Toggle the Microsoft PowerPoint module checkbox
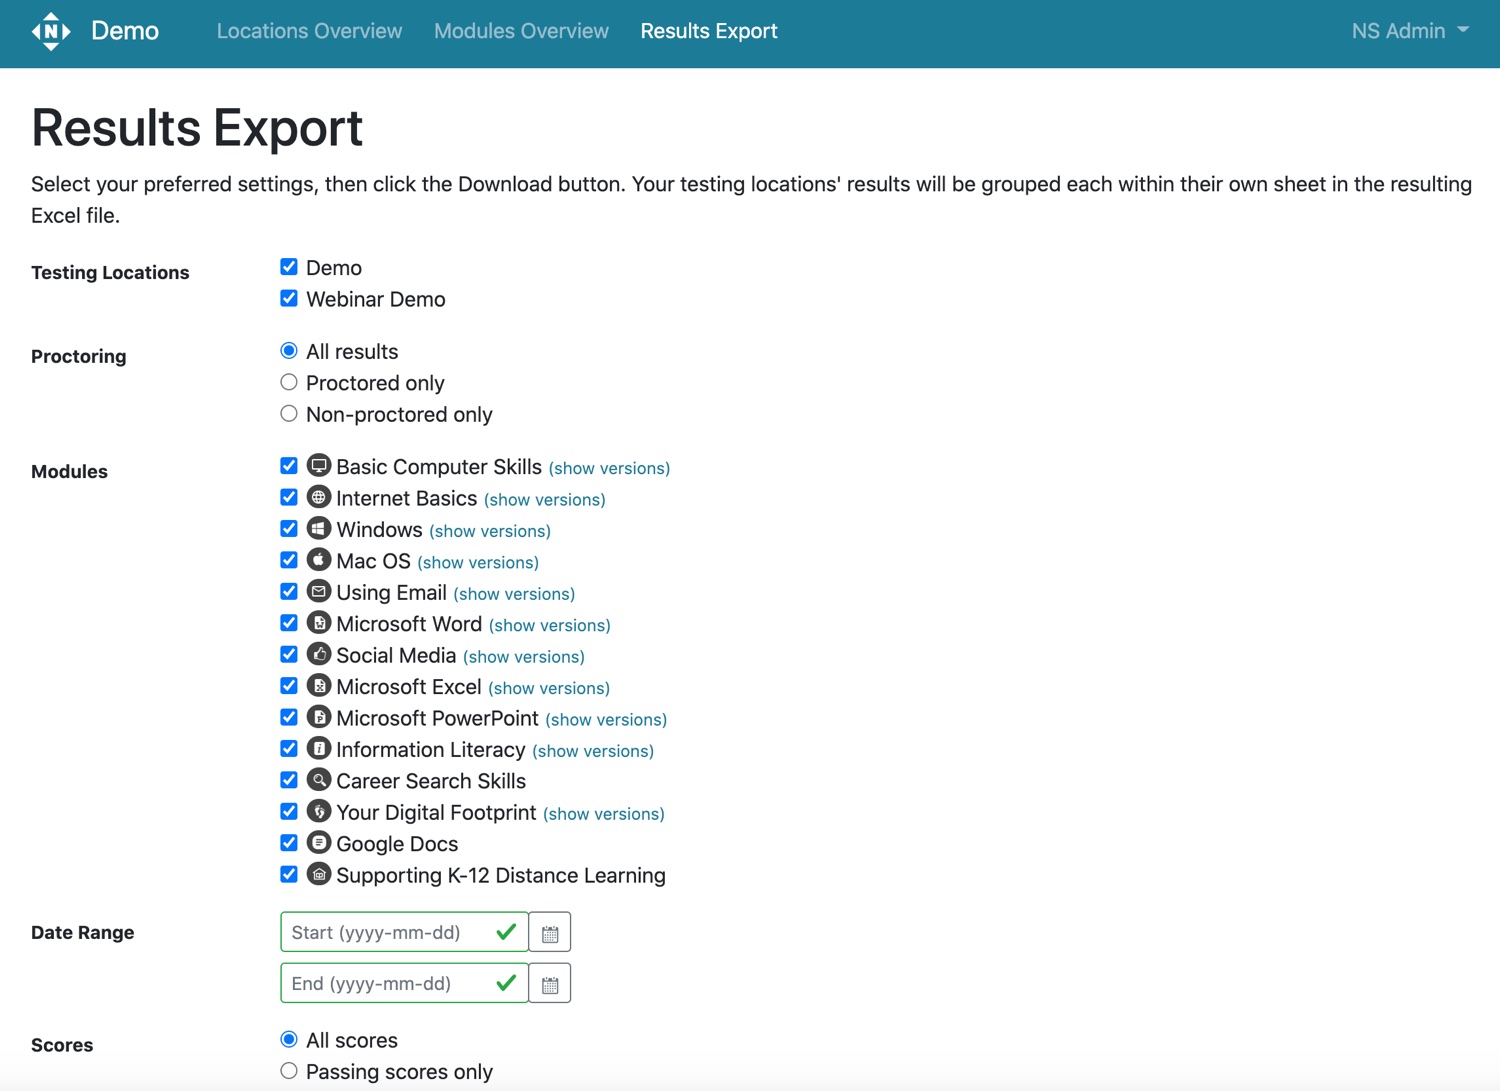The height and width of the screenshot is (1091, 1500). [289, 717]
